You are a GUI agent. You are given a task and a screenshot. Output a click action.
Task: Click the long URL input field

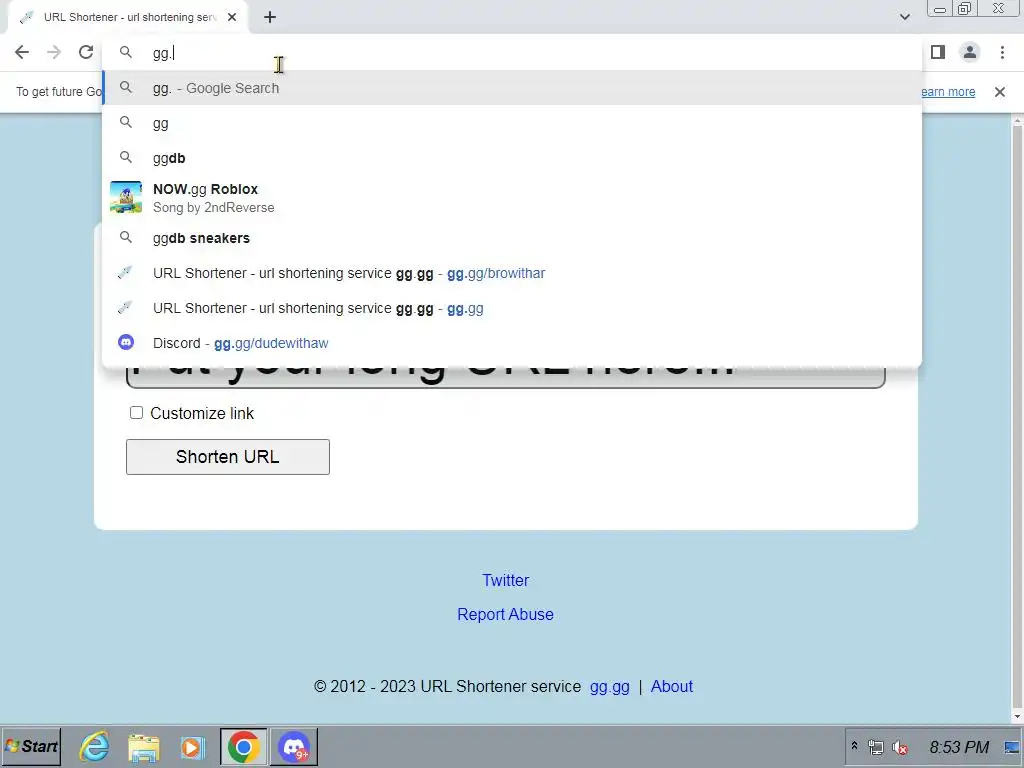click(x=505, y=377)
